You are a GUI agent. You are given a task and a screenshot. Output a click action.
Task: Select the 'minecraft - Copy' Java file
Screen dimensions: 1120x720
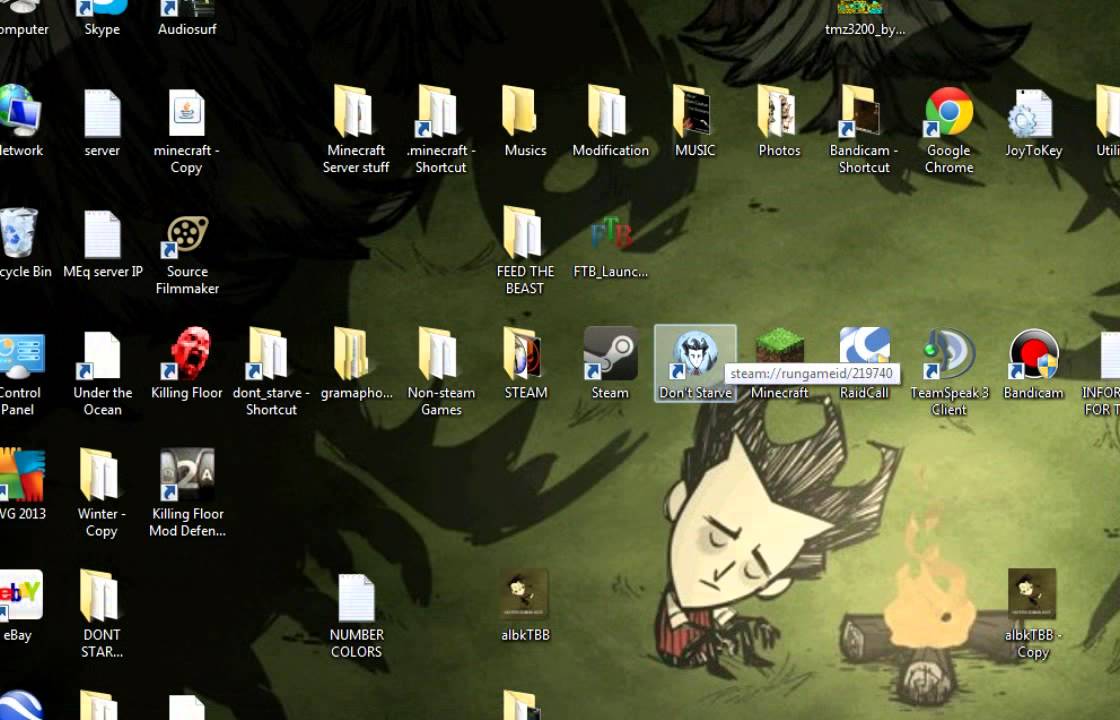point(186,131)
